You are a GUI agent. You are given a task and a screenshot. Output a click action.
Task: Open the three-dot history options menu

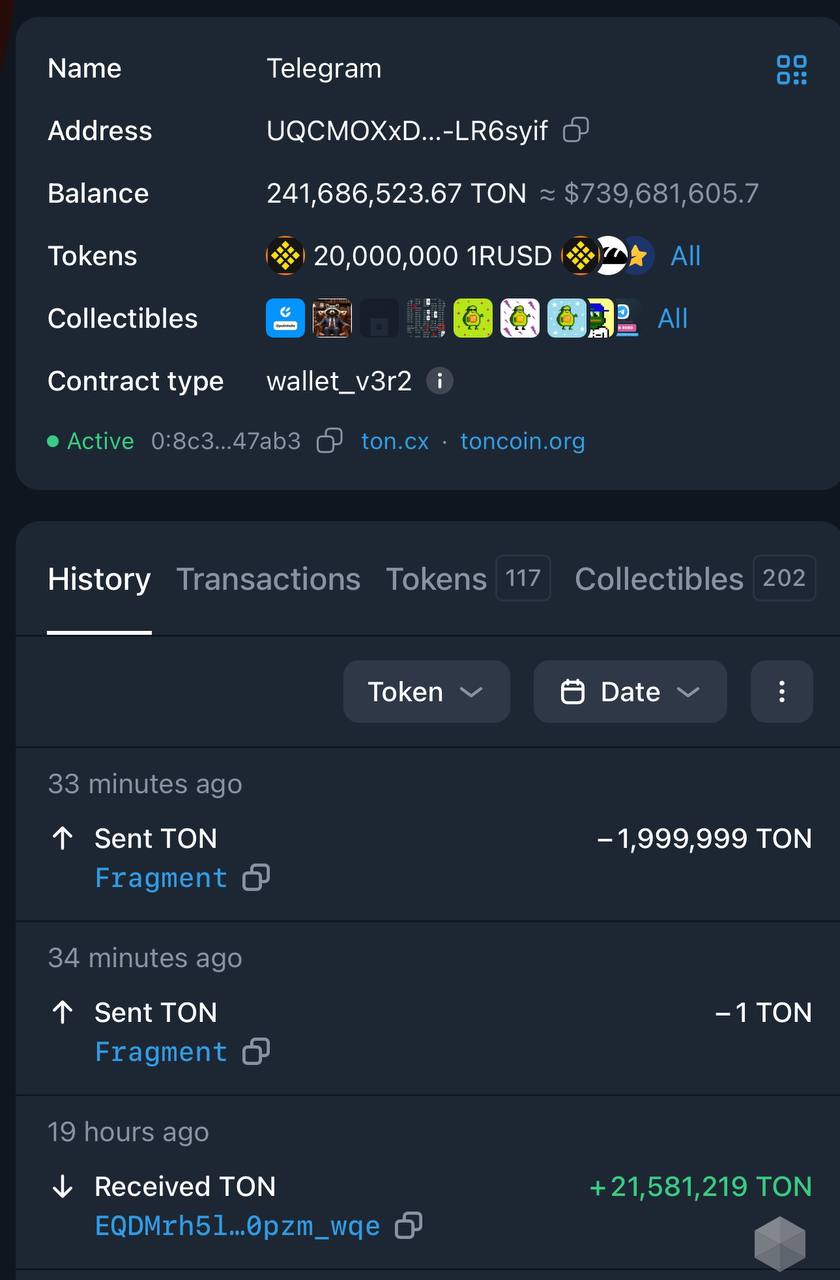782,691
